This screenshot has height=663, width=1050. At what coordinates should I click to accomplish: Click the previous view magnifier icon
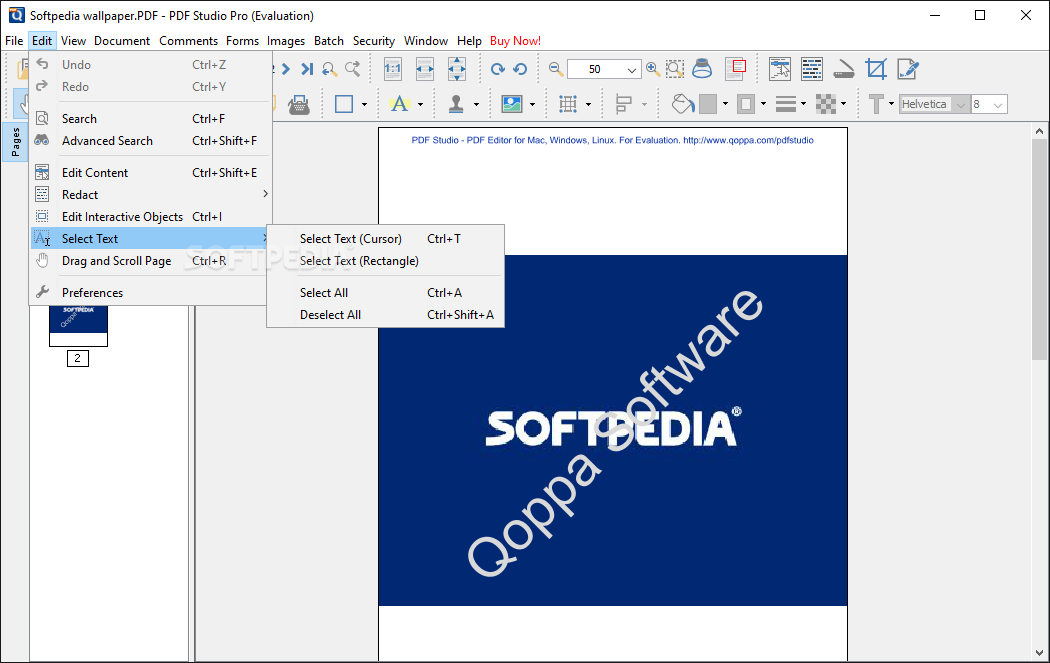[x=329, y=69]
